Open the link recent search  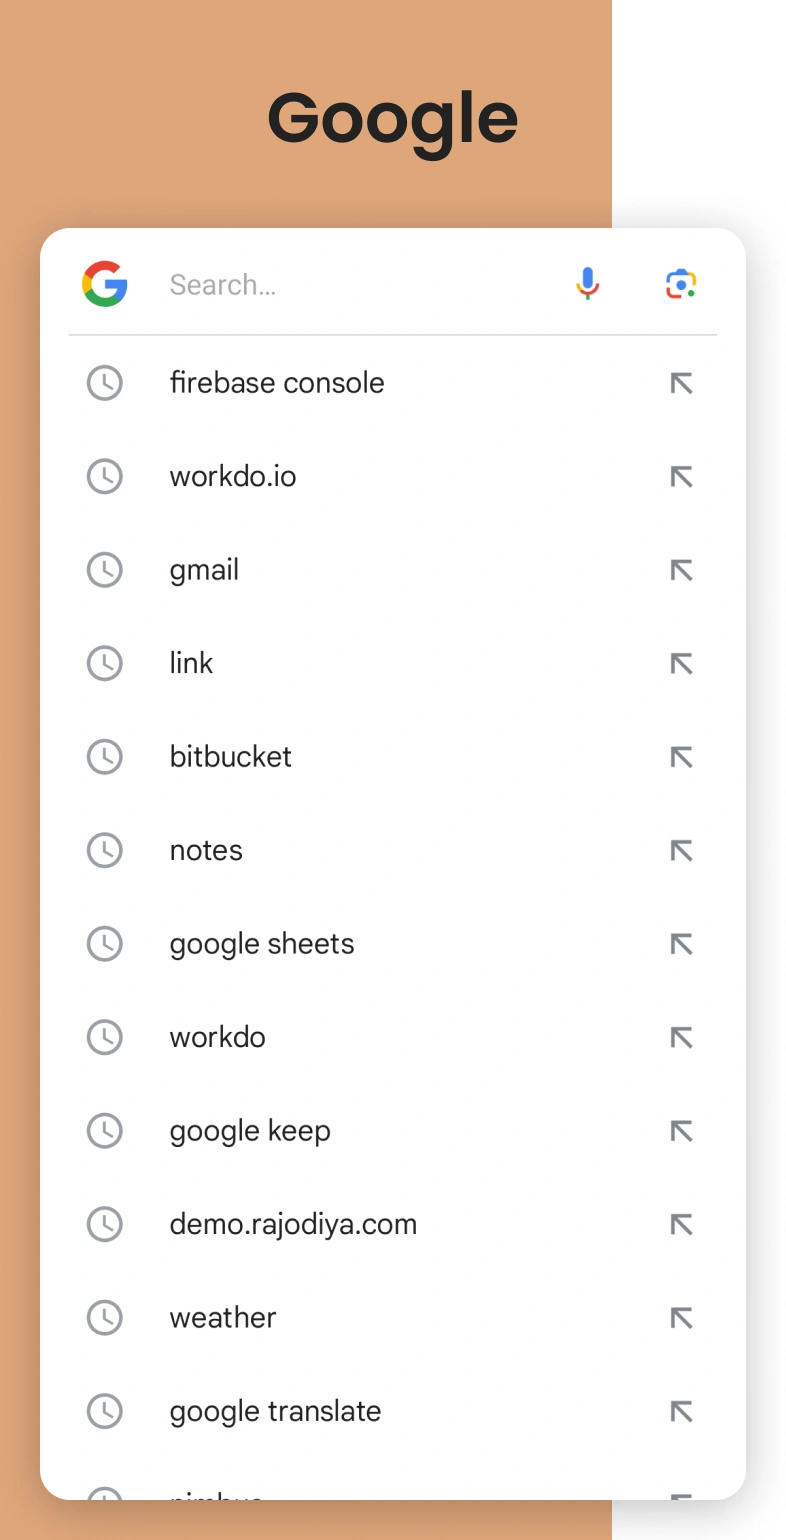point(393,663)
